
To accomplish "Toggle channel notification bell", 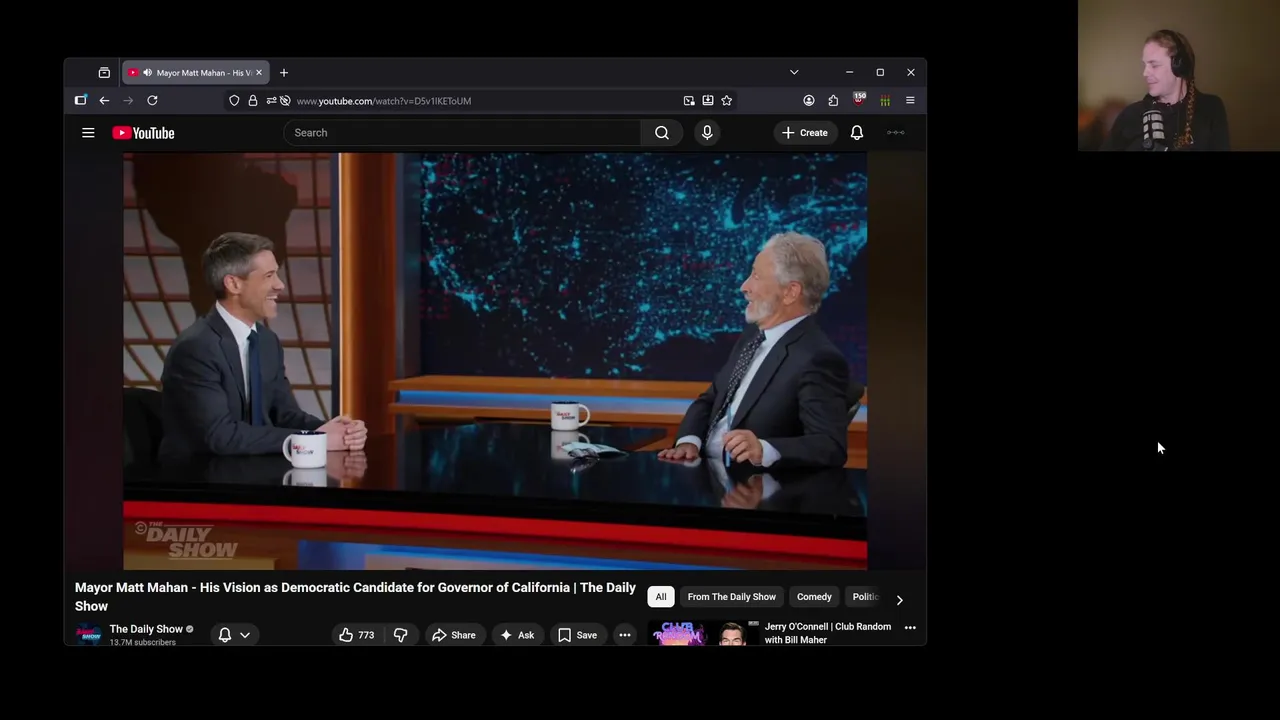I will [225, 635].
